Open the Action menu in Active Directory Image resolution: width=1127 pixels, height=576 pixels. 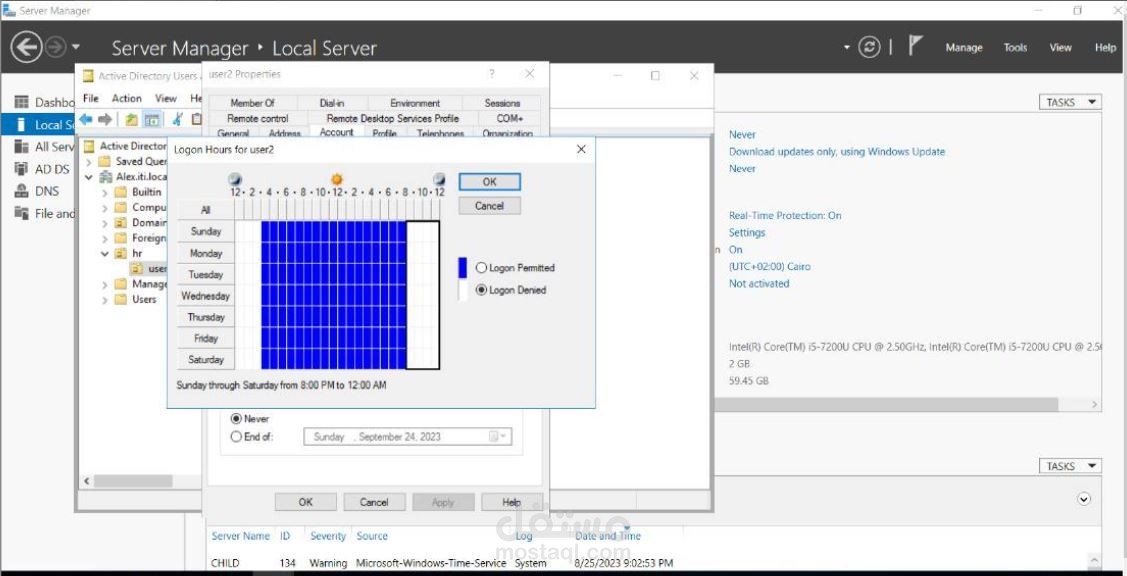point(125,97)
